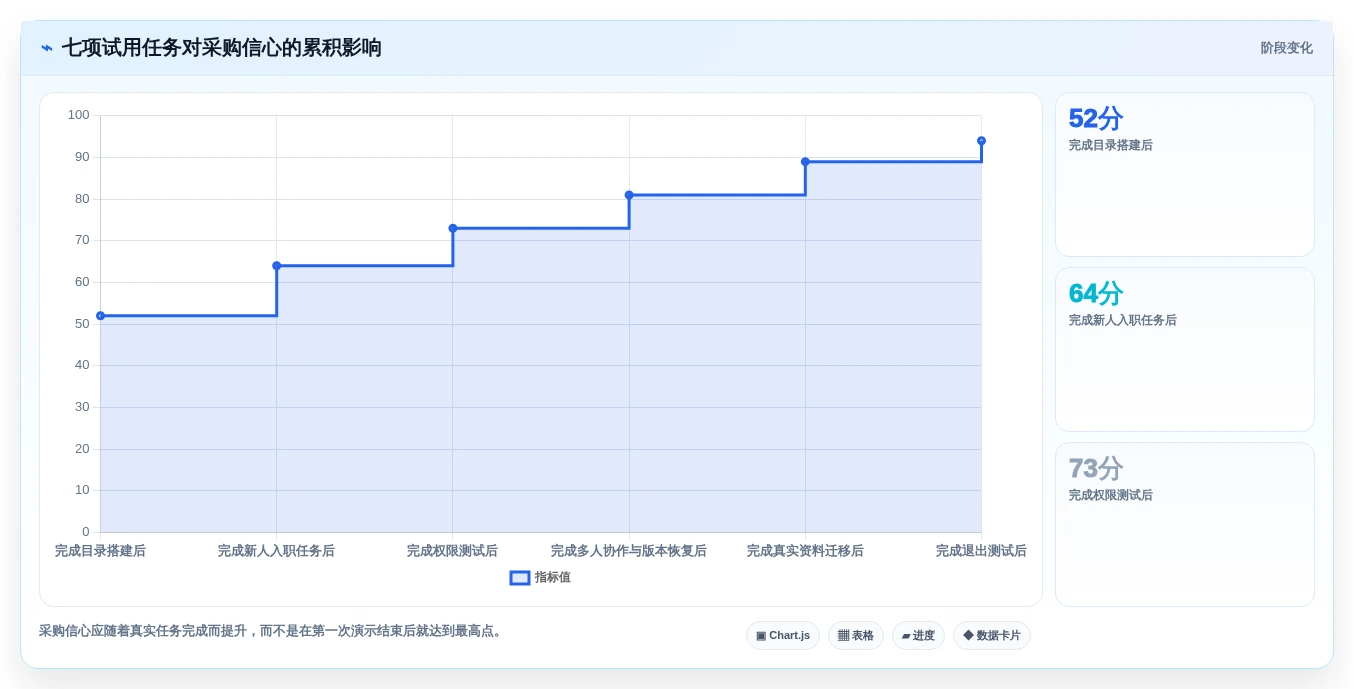
Task: Click the 完成真实资料迁移后 data point at 89
Action: [805, 161]
